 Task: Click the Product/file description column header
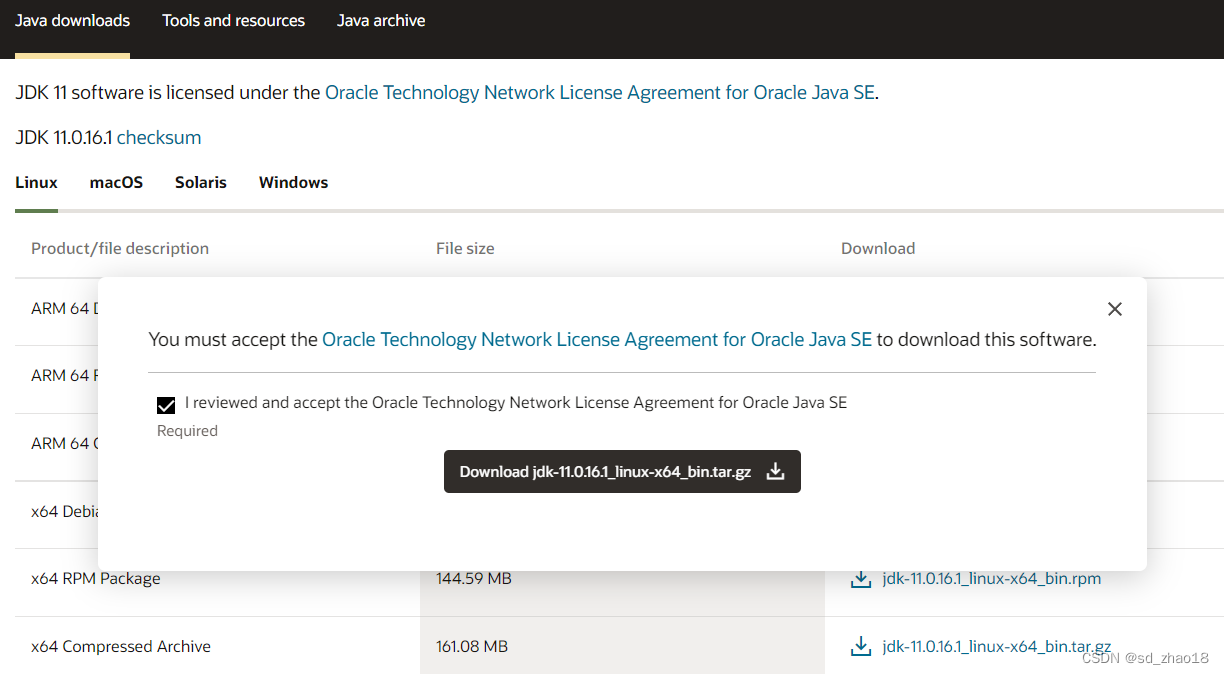[x=120, y=249]
